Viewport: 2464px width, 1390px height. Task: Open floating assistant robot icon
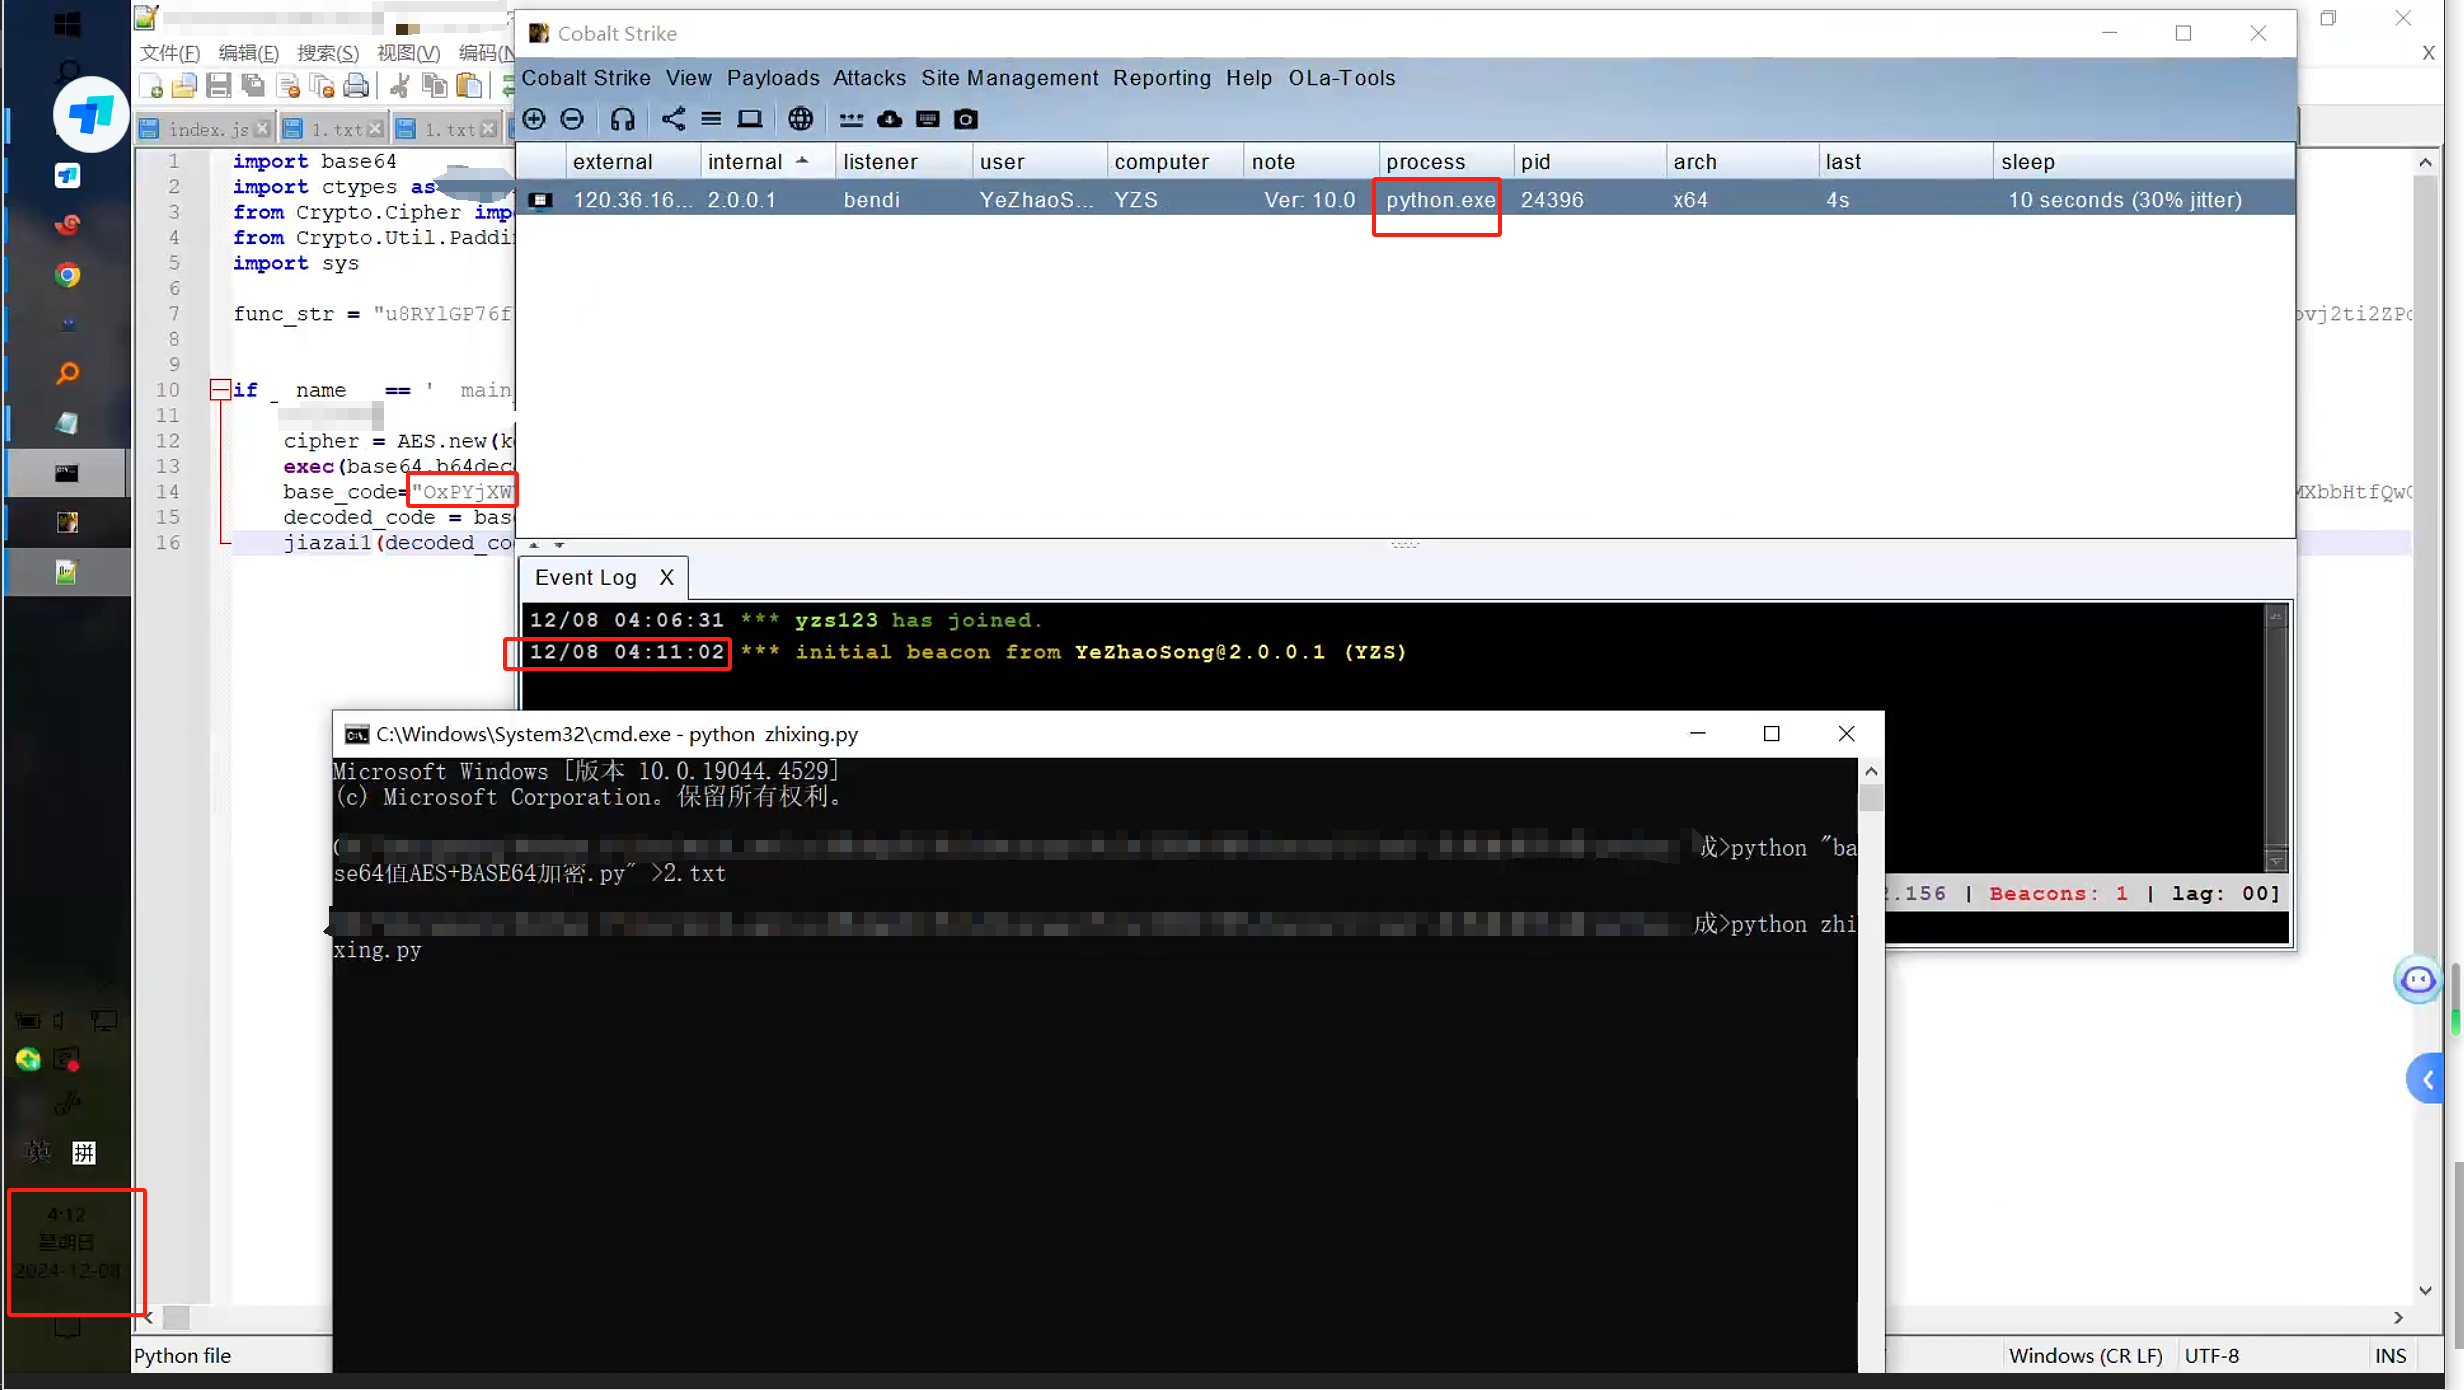pyautogui.click(x=2418, y=979)
